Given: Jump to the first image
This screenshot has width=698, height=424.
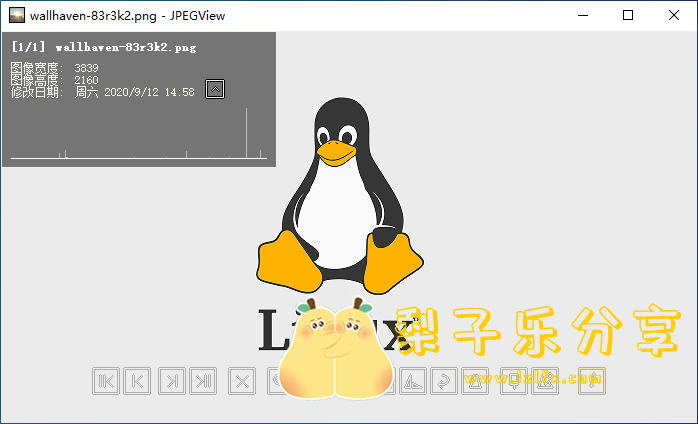Looking at the screenshot, I should click(106, 381).
